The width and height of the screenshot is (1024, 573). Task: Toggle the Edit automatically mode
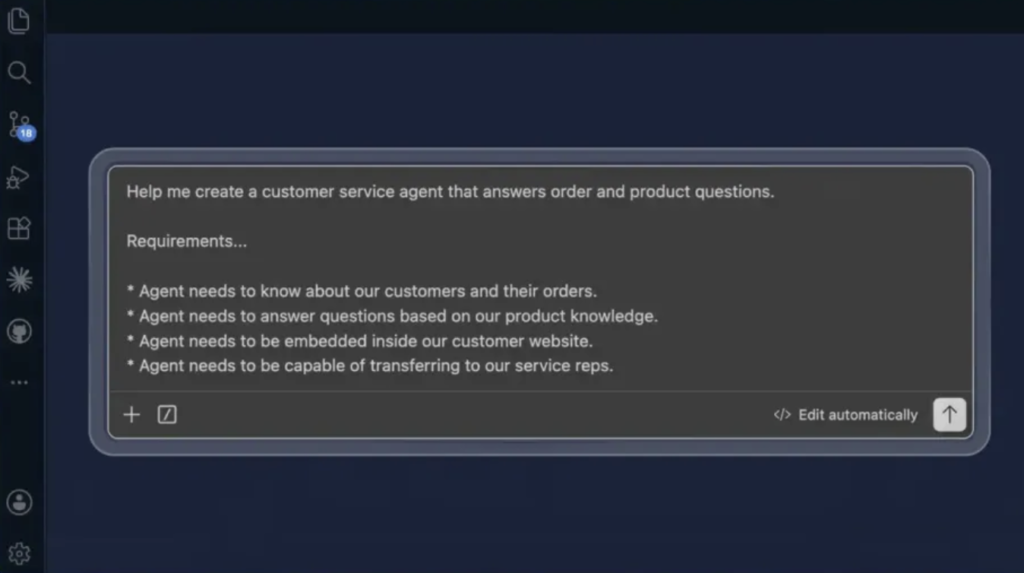[x=846, y=415]
